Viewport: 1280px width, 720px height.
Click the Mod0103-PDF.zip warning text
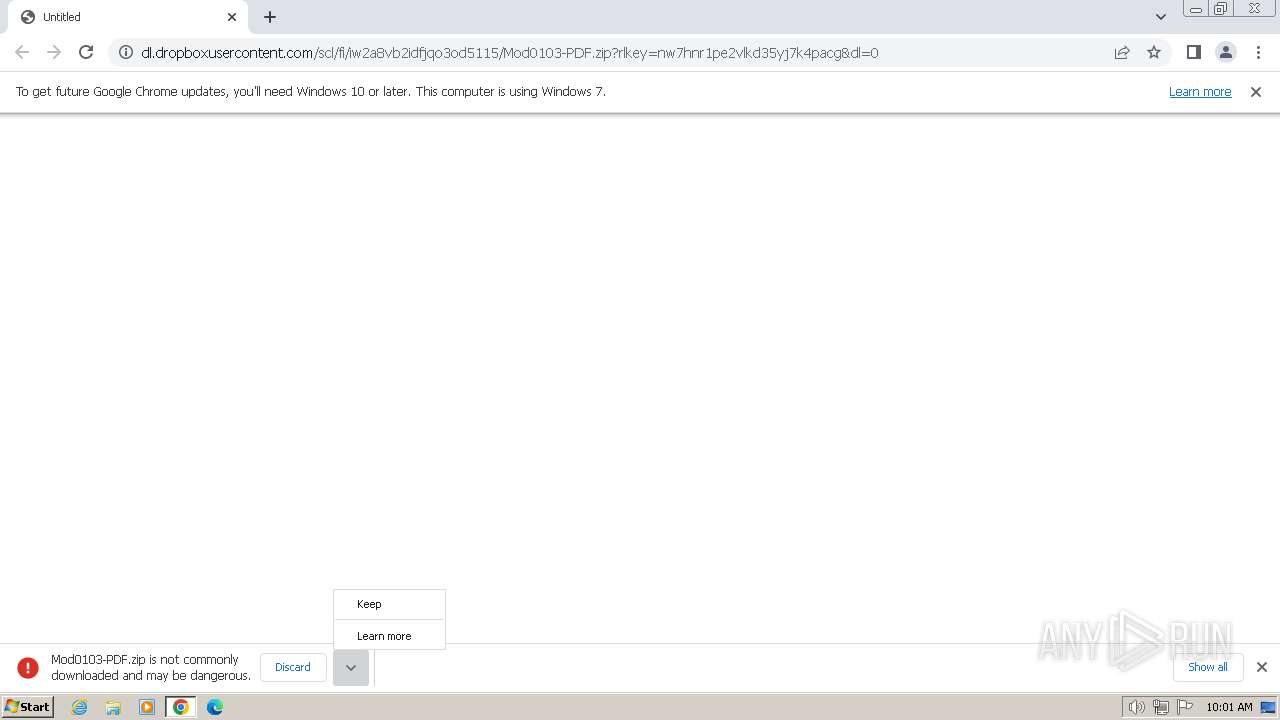pyautogui.click(x=151, y=667)
